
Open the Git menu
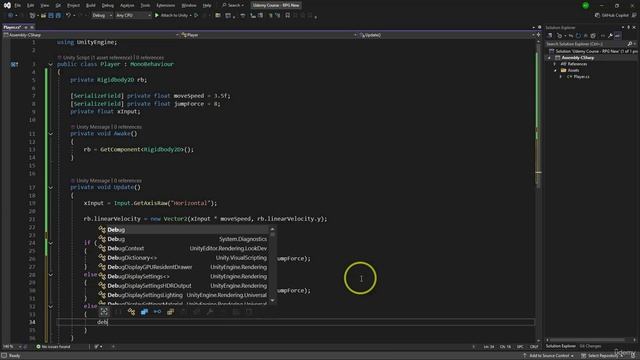58,5
